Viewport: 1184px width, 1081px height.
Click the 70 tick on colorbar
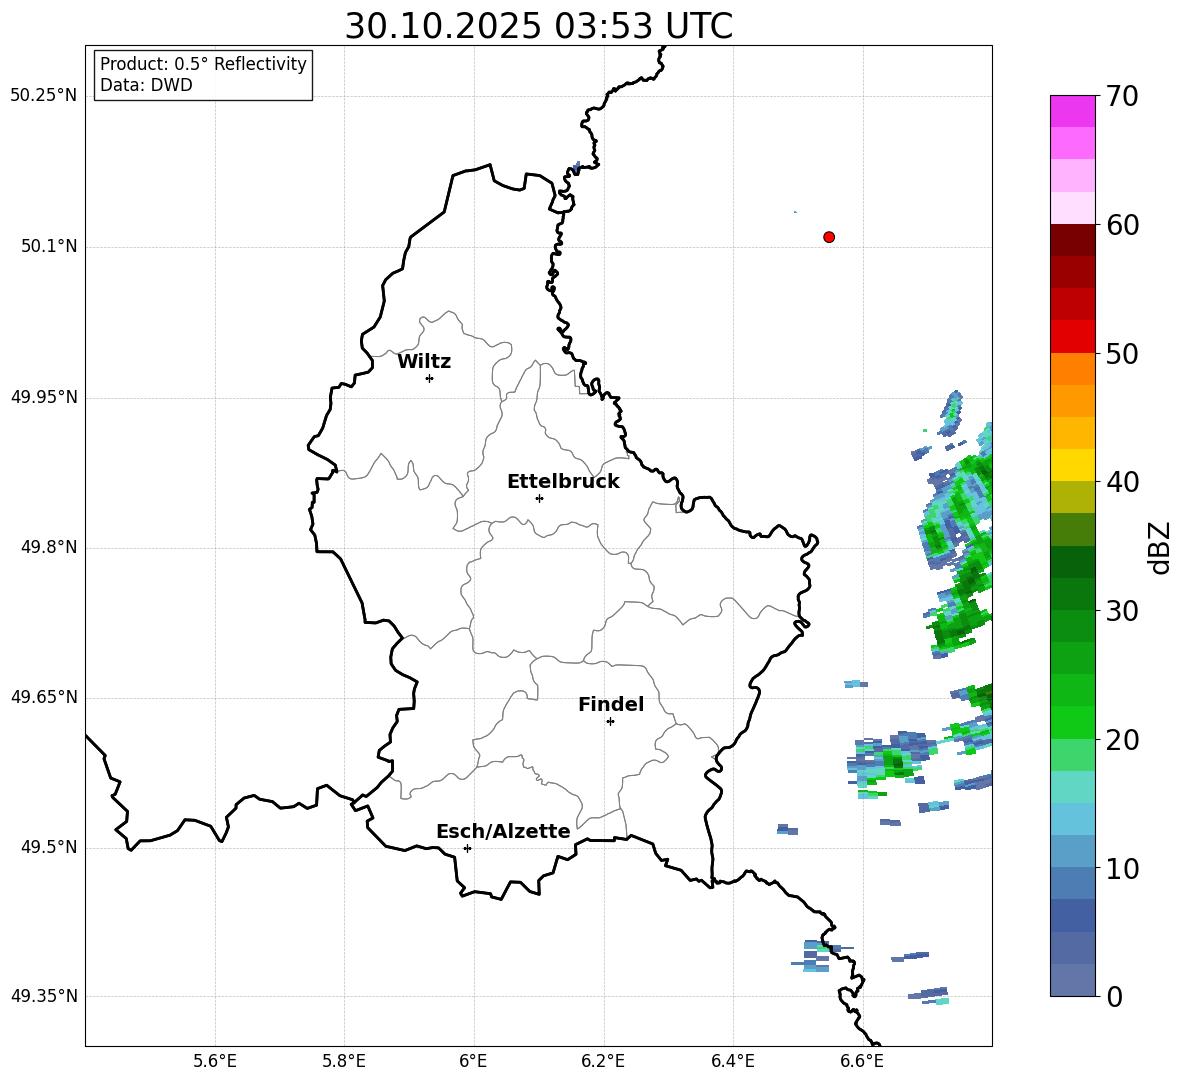tap(1121, 96)
